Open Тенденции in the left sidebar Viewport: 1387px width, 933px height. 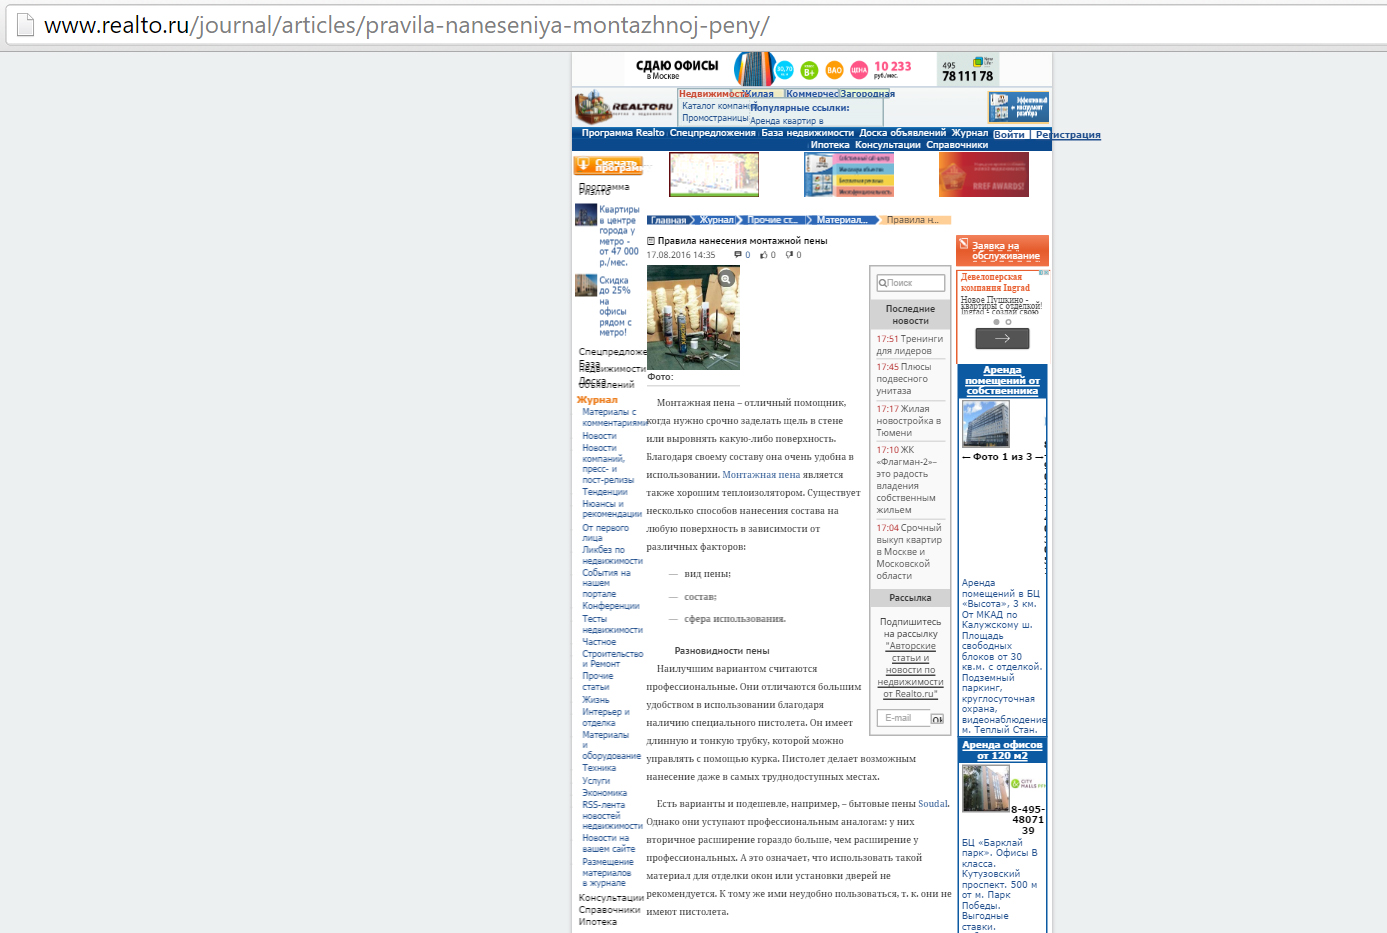click(605, 492)
